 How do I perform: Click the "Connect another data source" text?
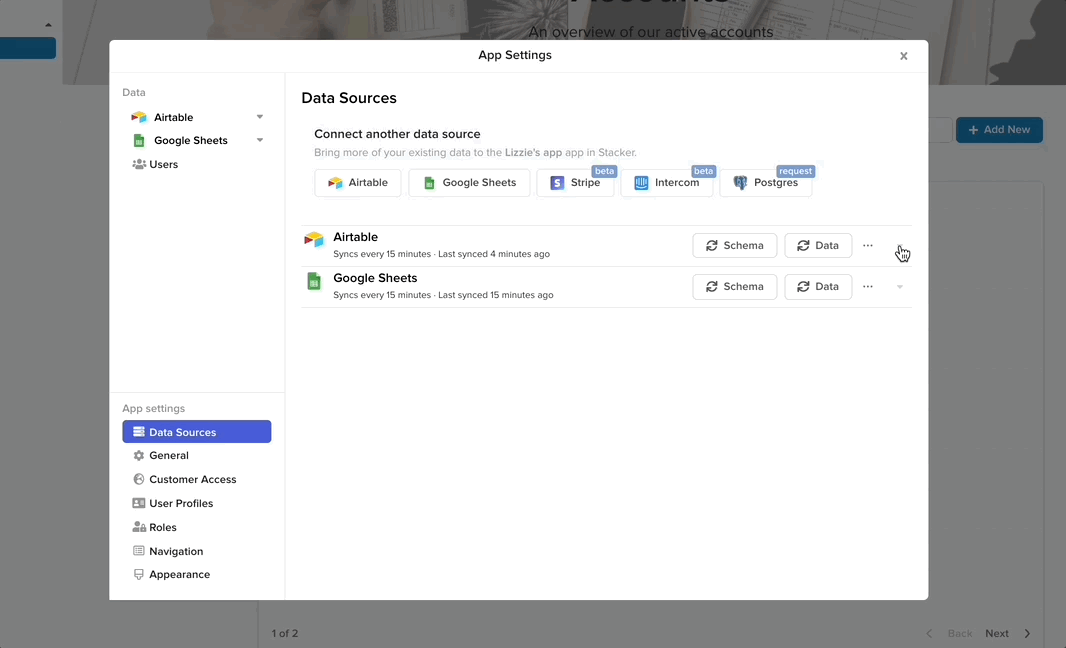coord(397,134)
